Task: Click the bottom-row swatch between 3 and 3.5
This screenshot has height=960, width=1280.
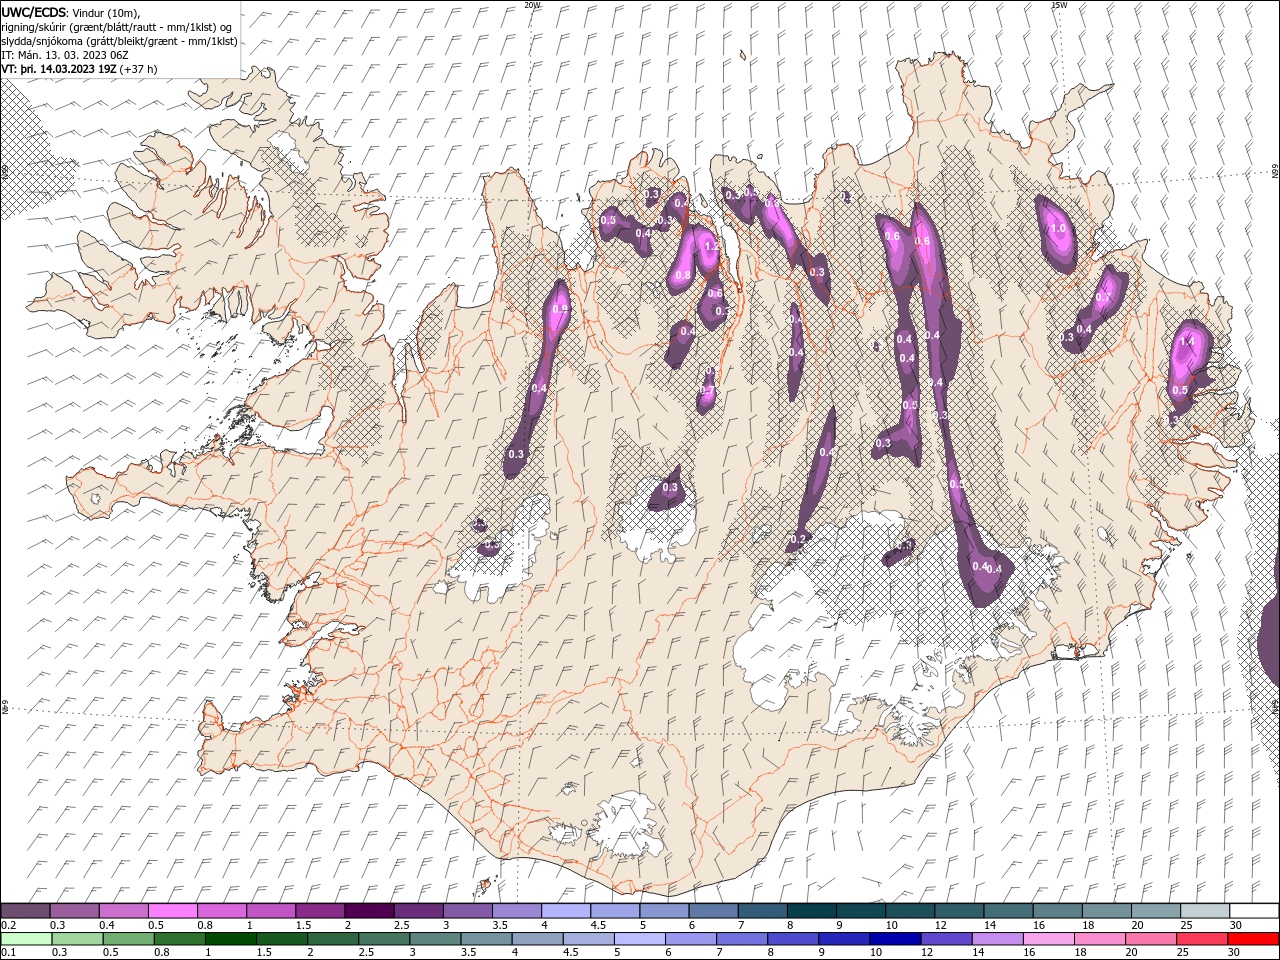Action: (434, 939)
